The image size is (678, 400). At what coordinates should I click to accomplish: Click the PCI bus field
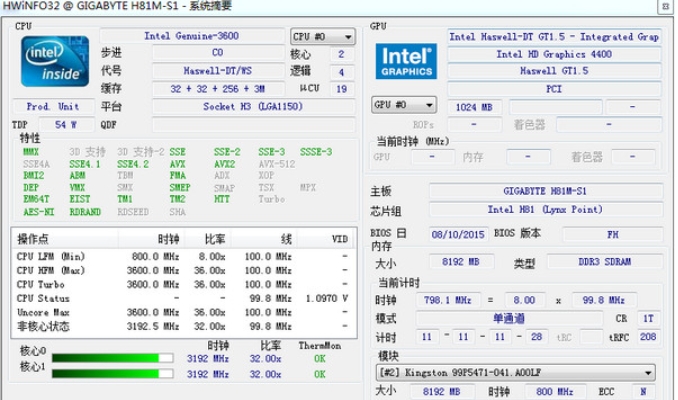pos(554,89)
